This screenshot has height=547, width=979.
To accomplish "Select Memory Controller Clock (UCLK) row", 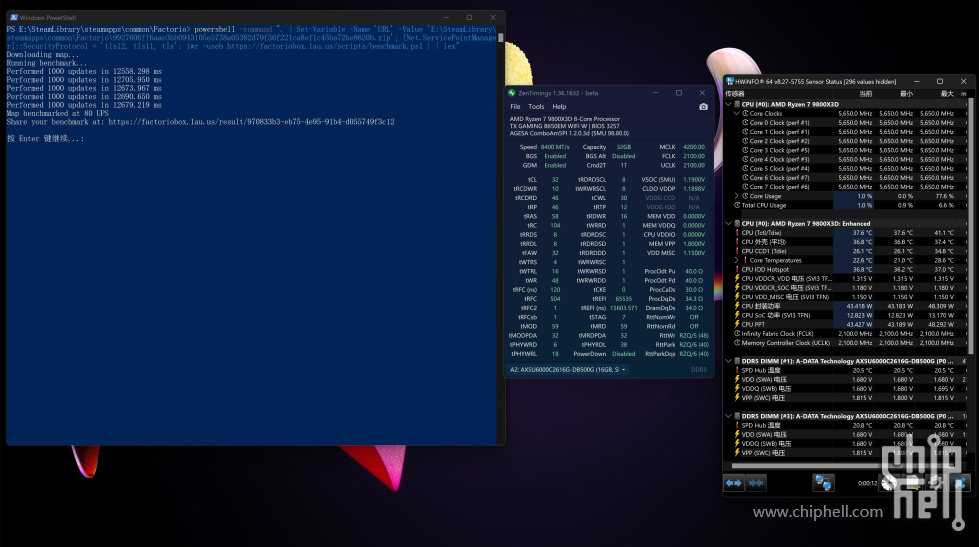I will point(845,343).
